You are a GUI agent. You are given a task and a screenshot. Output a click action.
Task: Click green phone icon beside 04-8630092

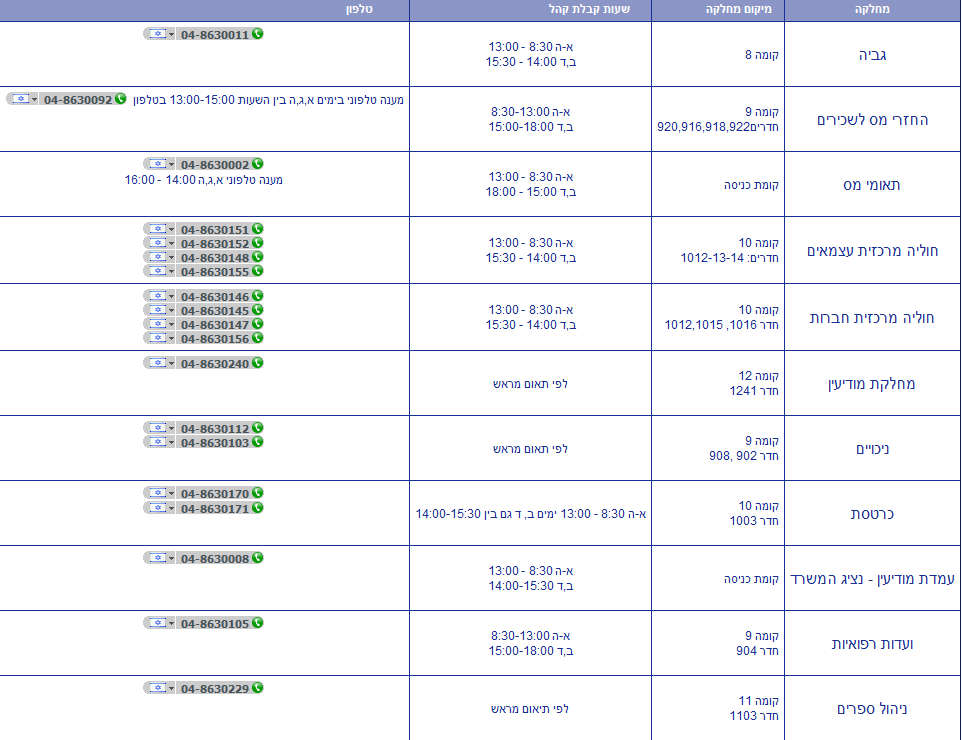coord(121,99)
